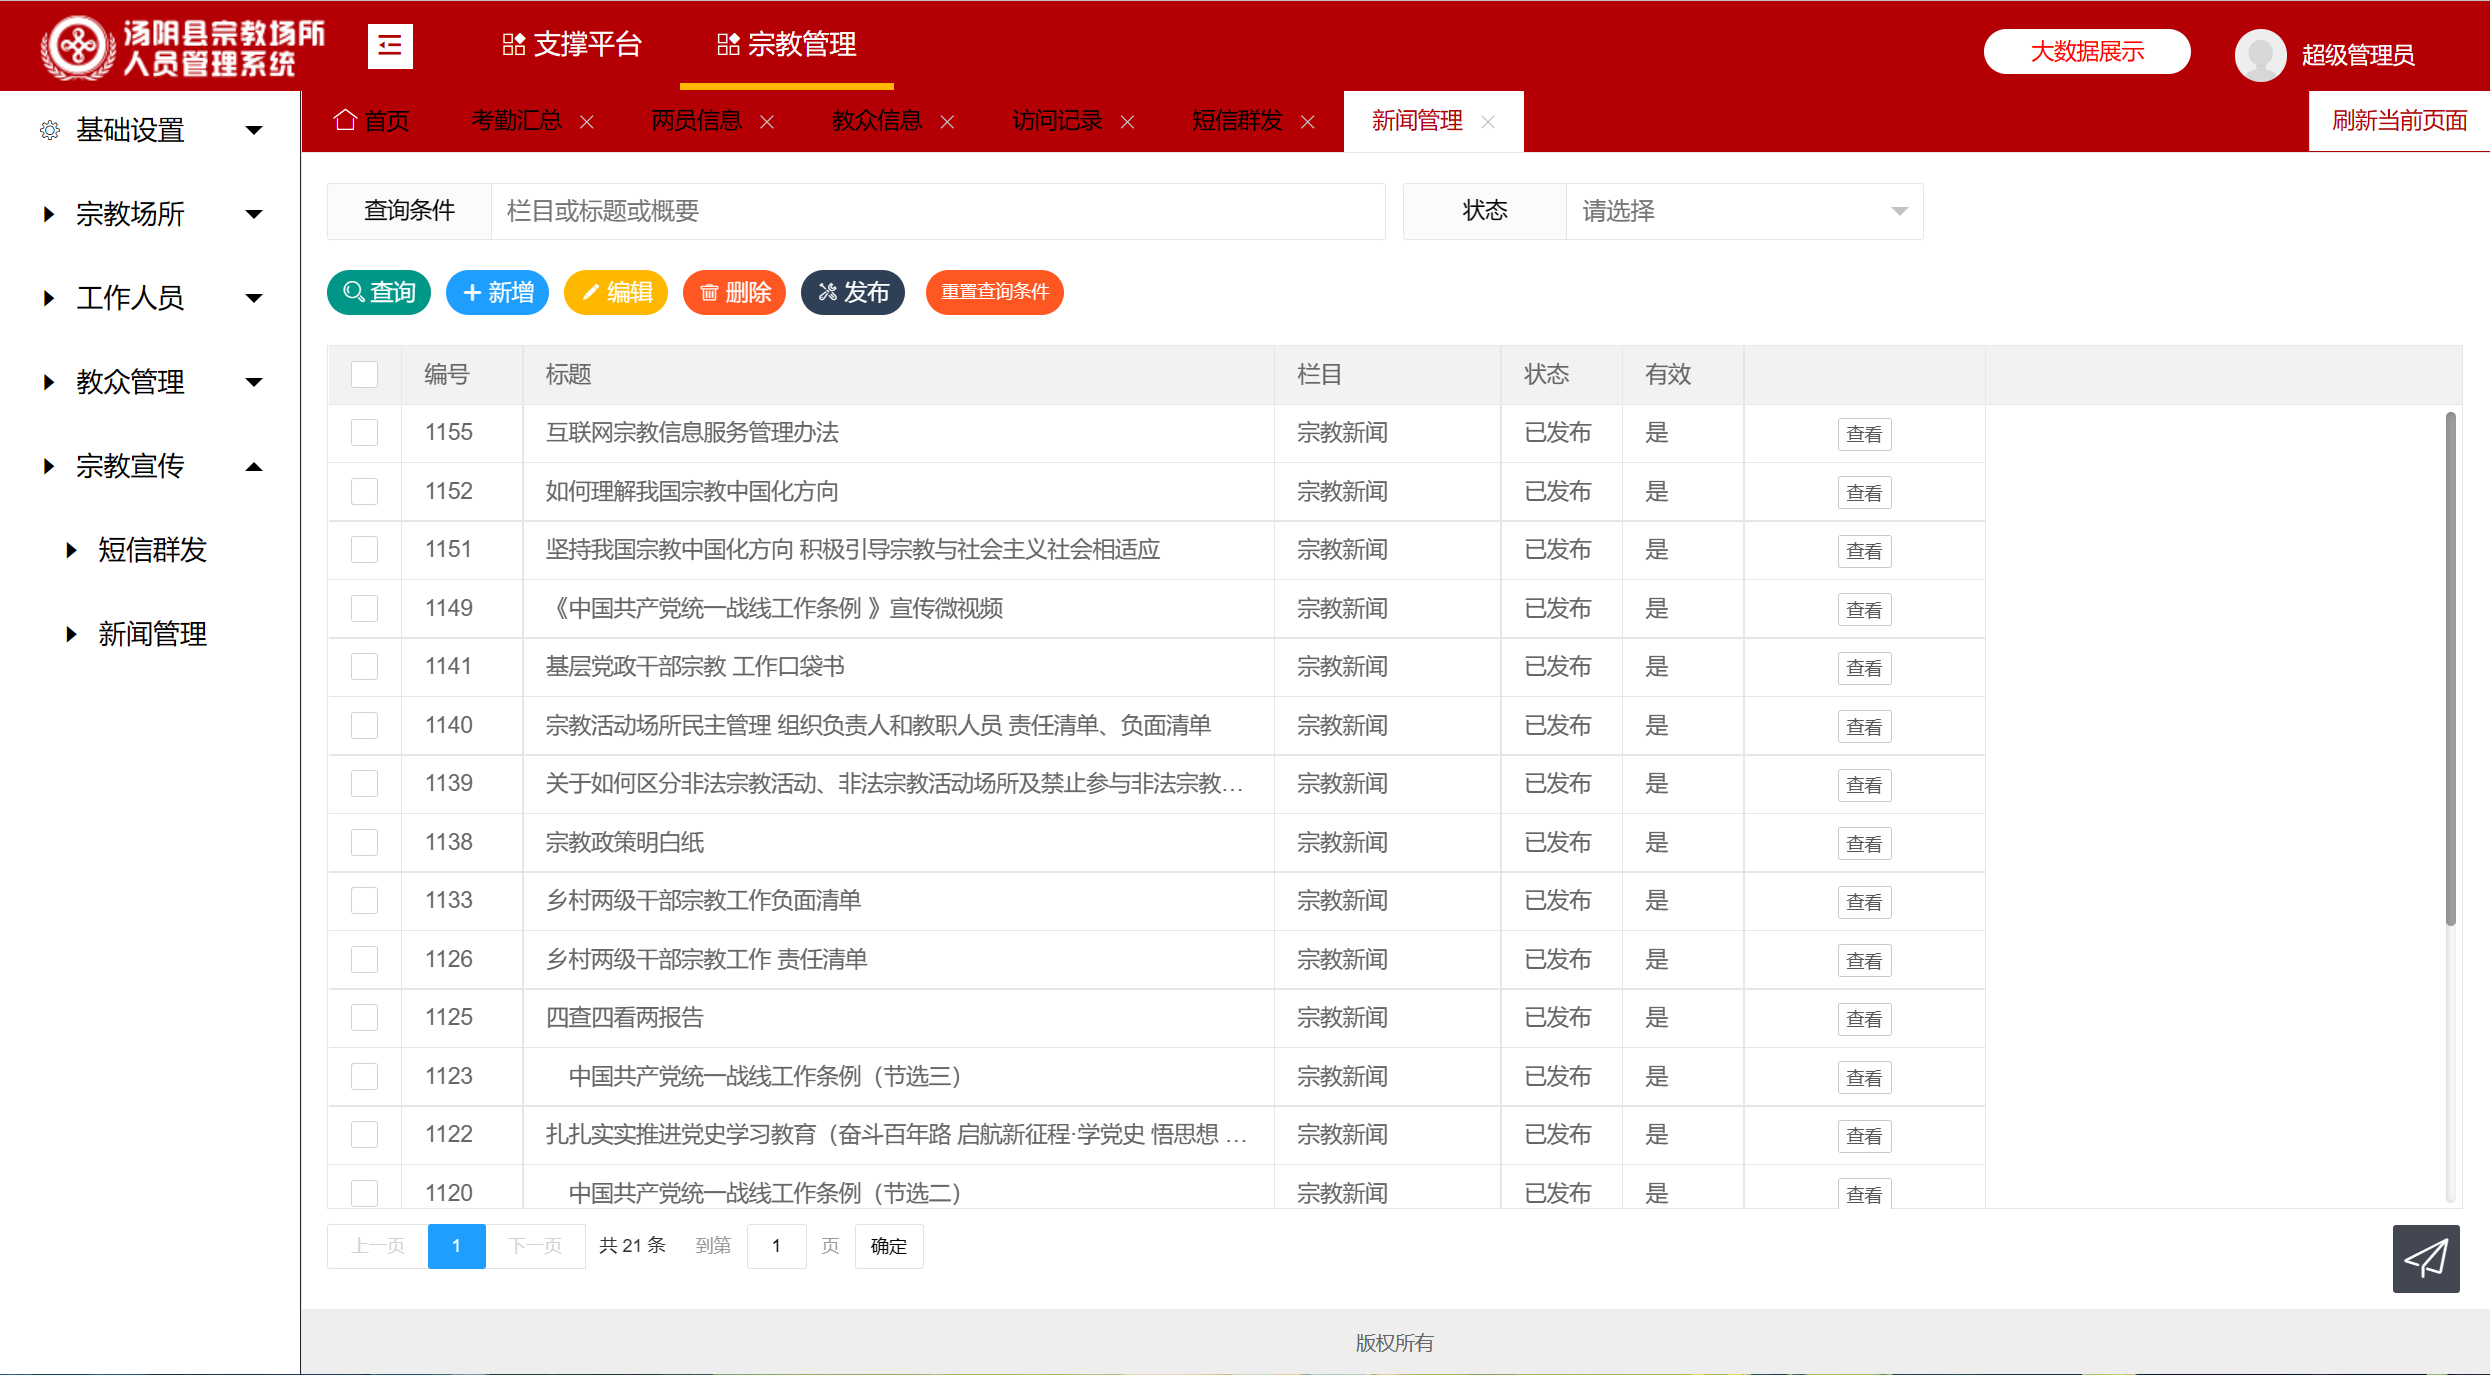Close the 短信群发 tab

1307,122
